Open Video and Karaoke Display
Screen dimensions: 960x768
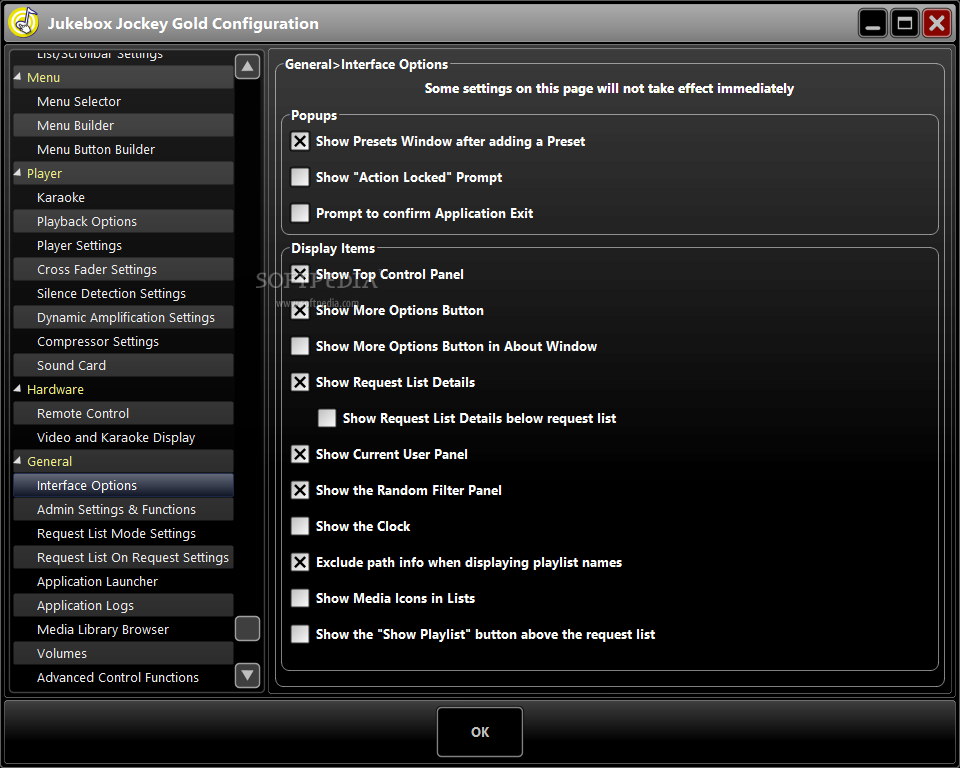pos(123,437)
